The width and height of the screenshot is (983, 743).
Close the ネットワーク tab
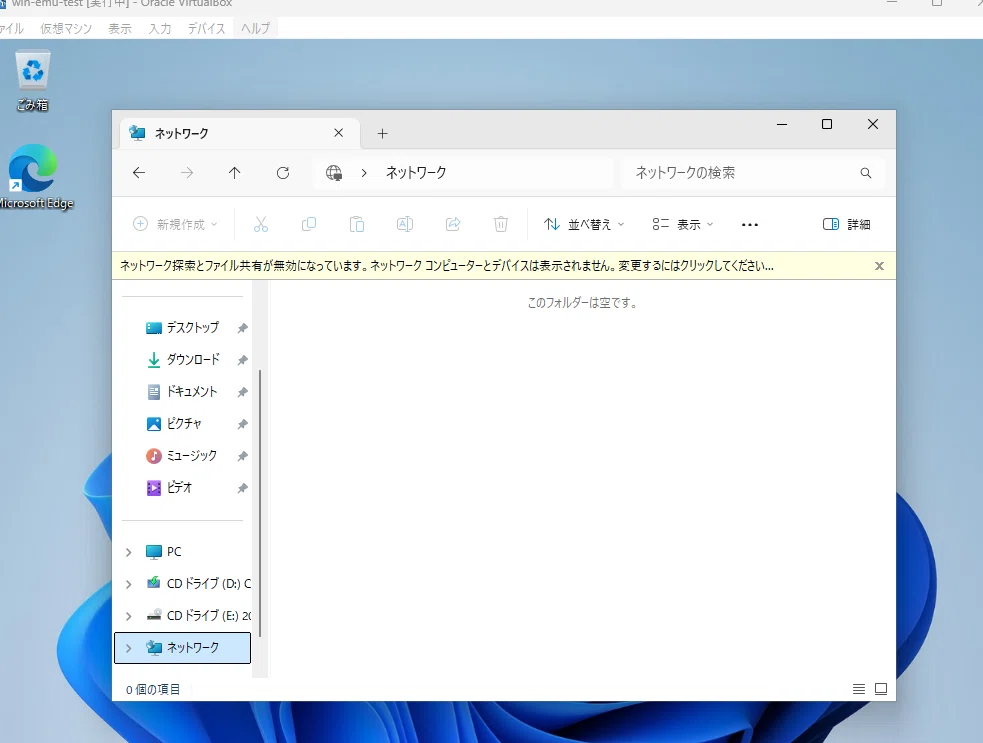339,133
